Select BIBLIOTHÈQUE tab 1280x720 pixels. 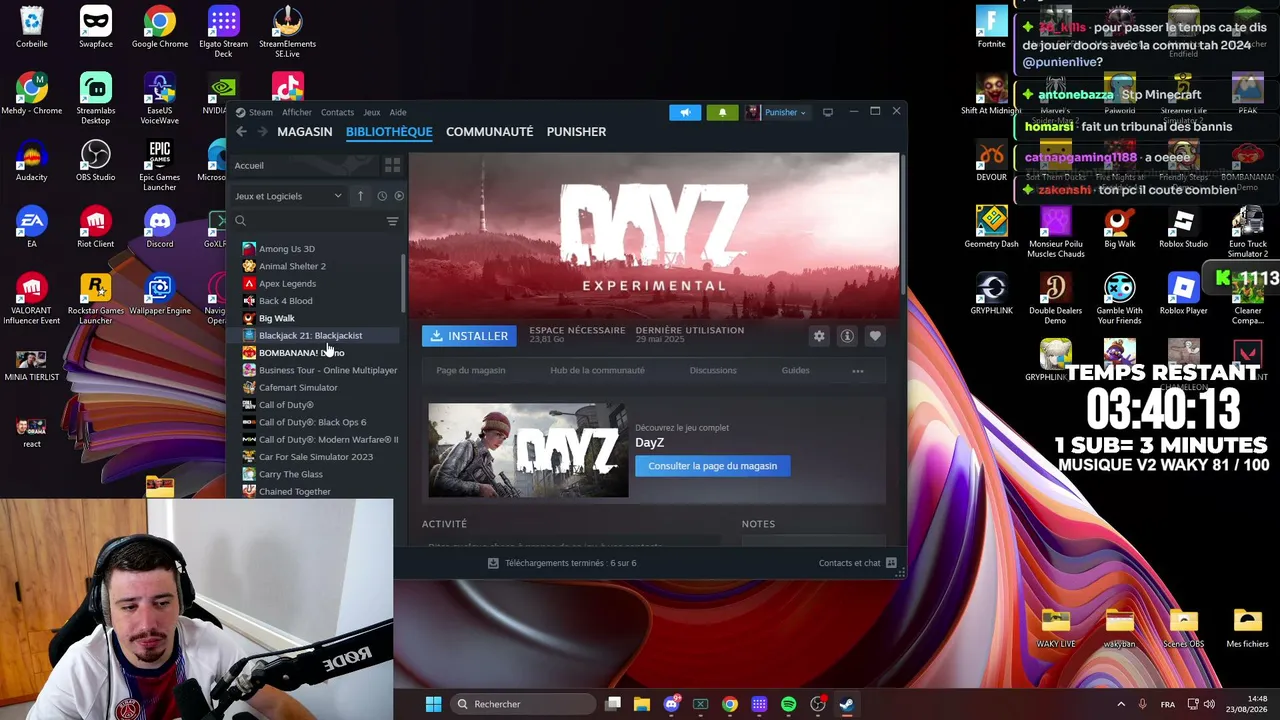click(x=389, y=132)
